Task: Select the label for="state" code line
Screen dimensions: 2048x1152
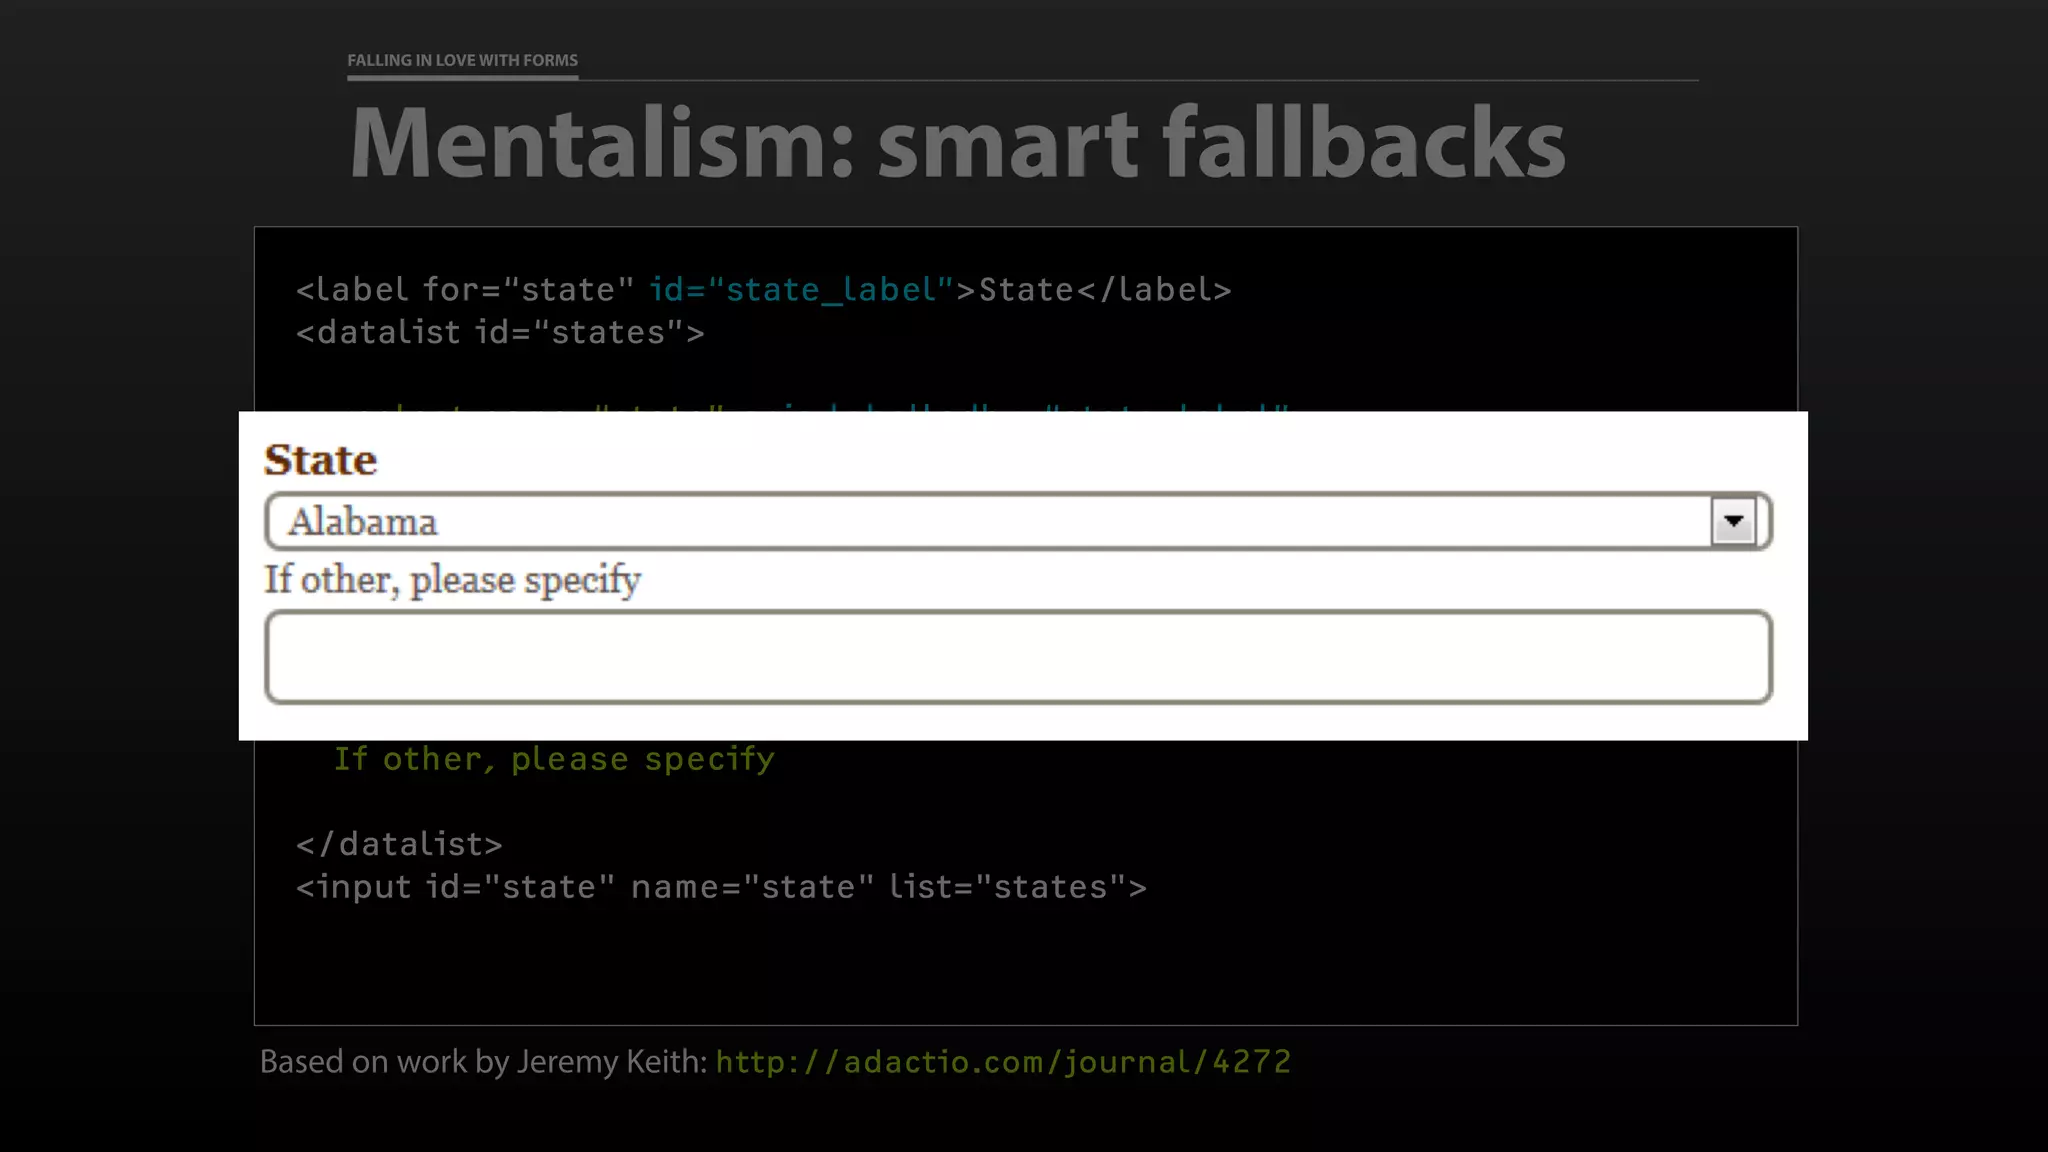Action: pos(763,290)
